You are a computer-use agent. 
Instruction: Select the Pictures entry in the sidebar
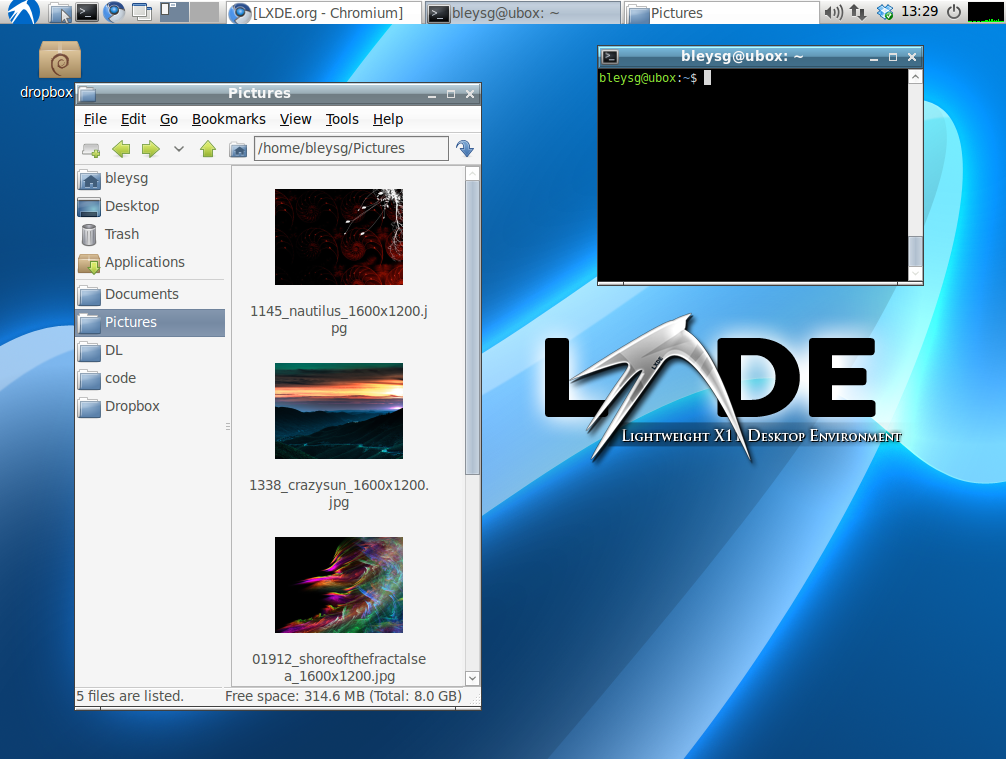(130, 322)
